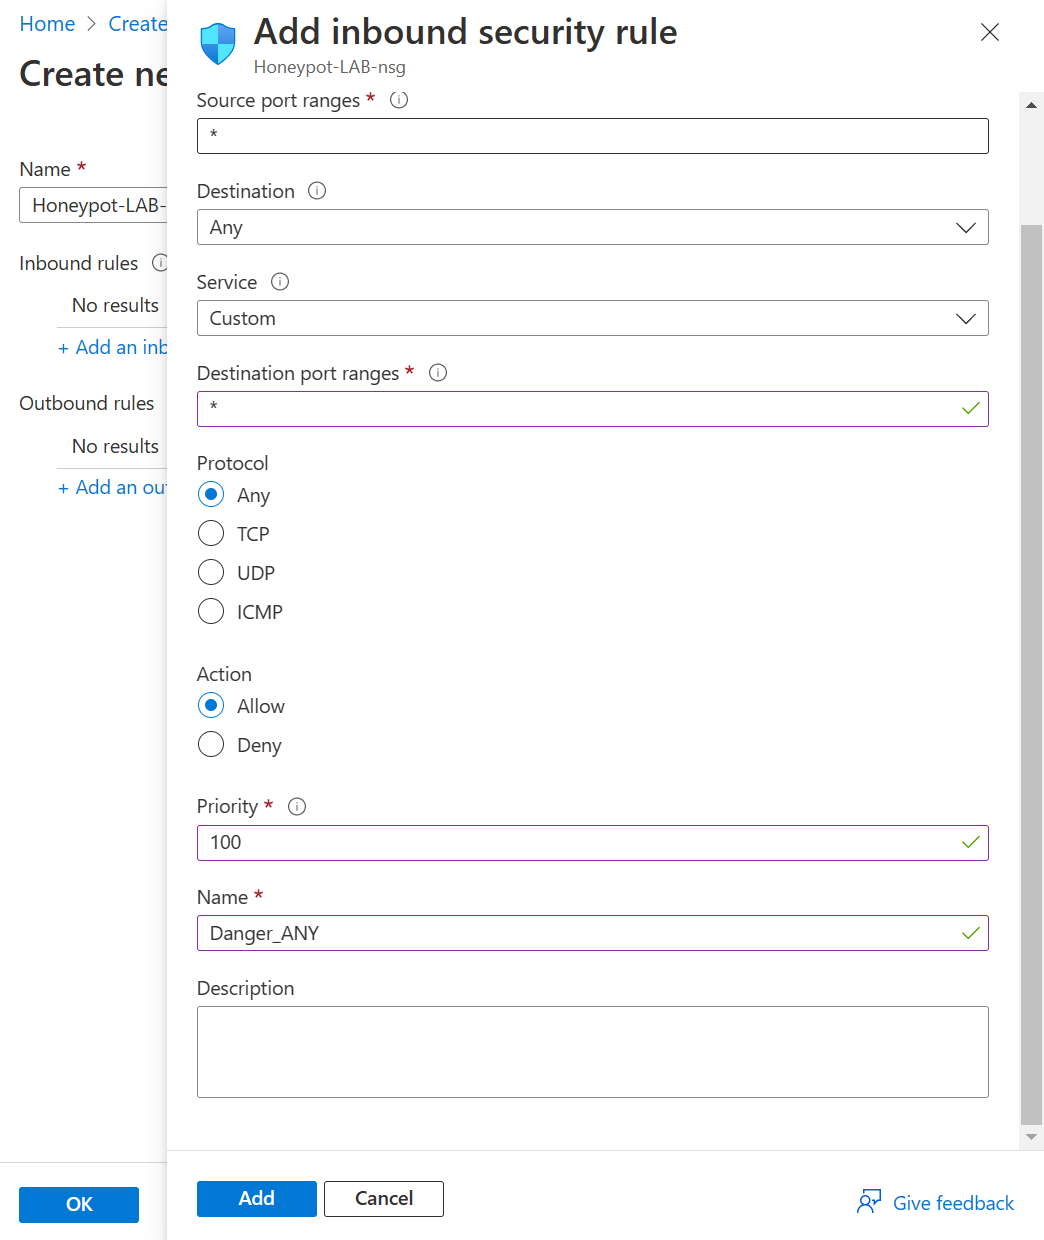Navigate to Home via the breadcrumb
The height and width of the screenshot is (1240, 1044).
coord(47,23)
